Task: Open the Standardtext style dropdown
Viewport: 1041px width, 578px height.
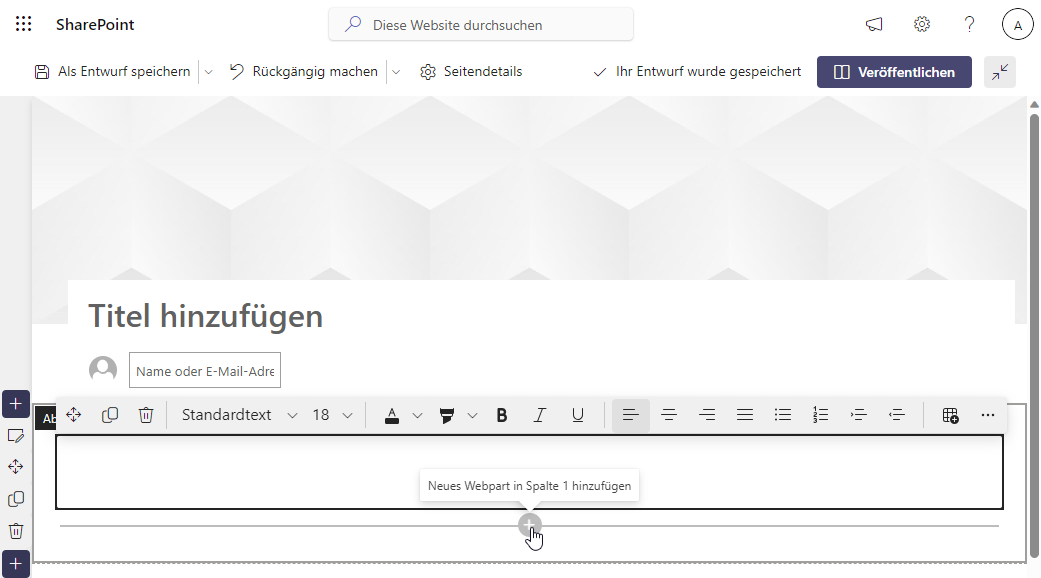Action: click(239, 415)
